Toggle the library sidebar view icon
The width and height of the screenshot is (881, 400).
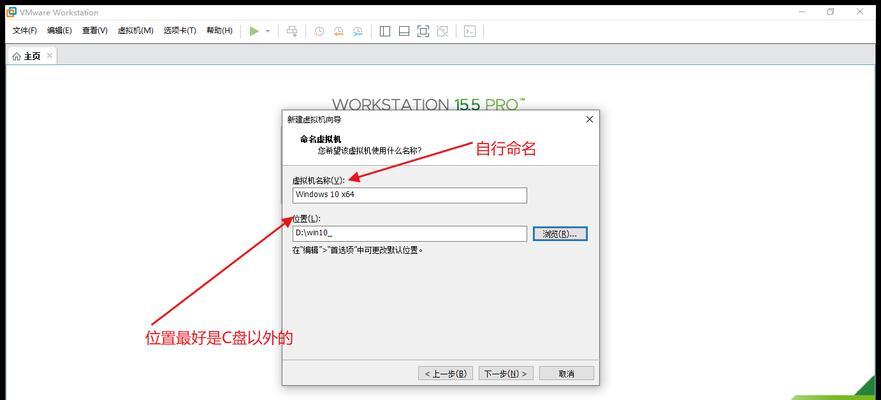click(385, 31)
